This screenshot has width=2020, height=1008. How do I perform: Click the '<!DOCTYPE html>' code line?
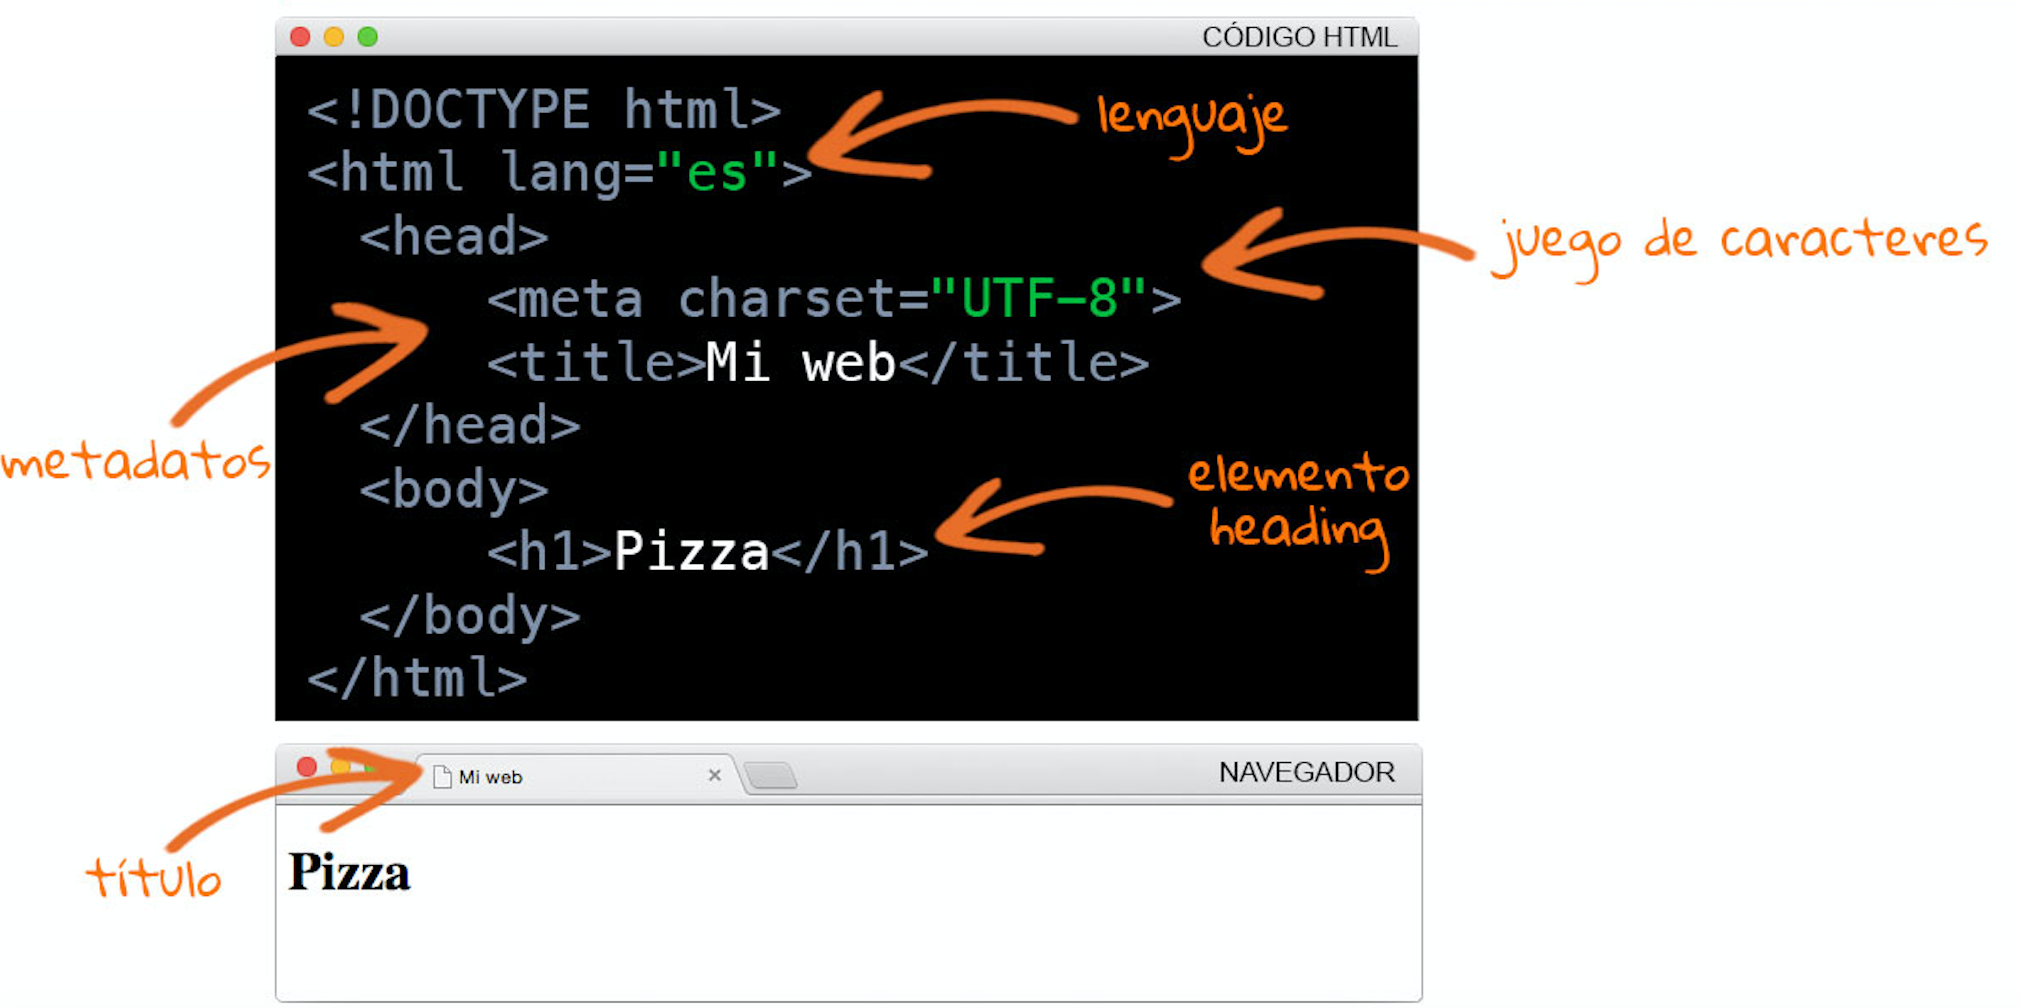[545, 110]
